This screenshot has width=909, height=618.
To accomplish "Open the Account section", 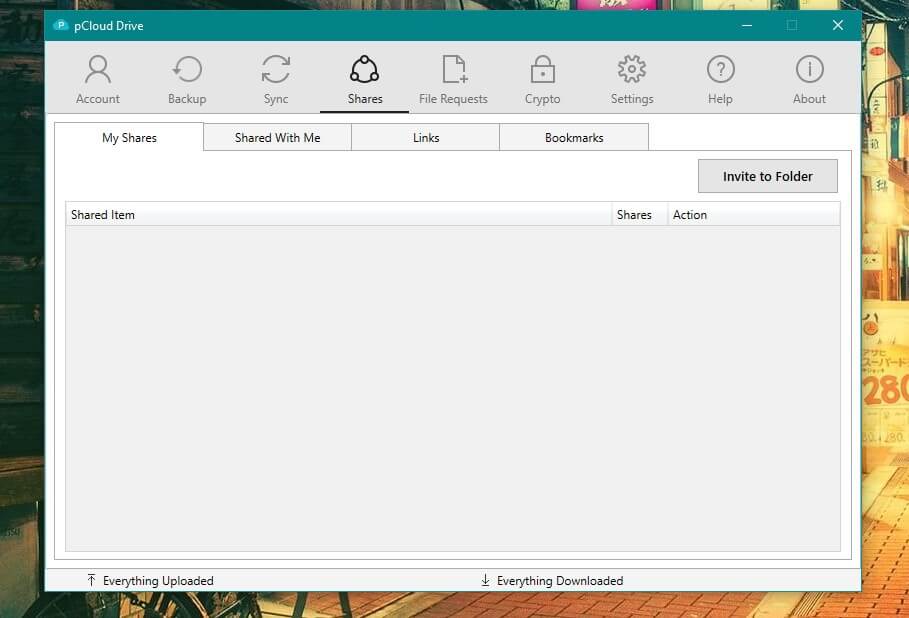I will pos(97,77).
